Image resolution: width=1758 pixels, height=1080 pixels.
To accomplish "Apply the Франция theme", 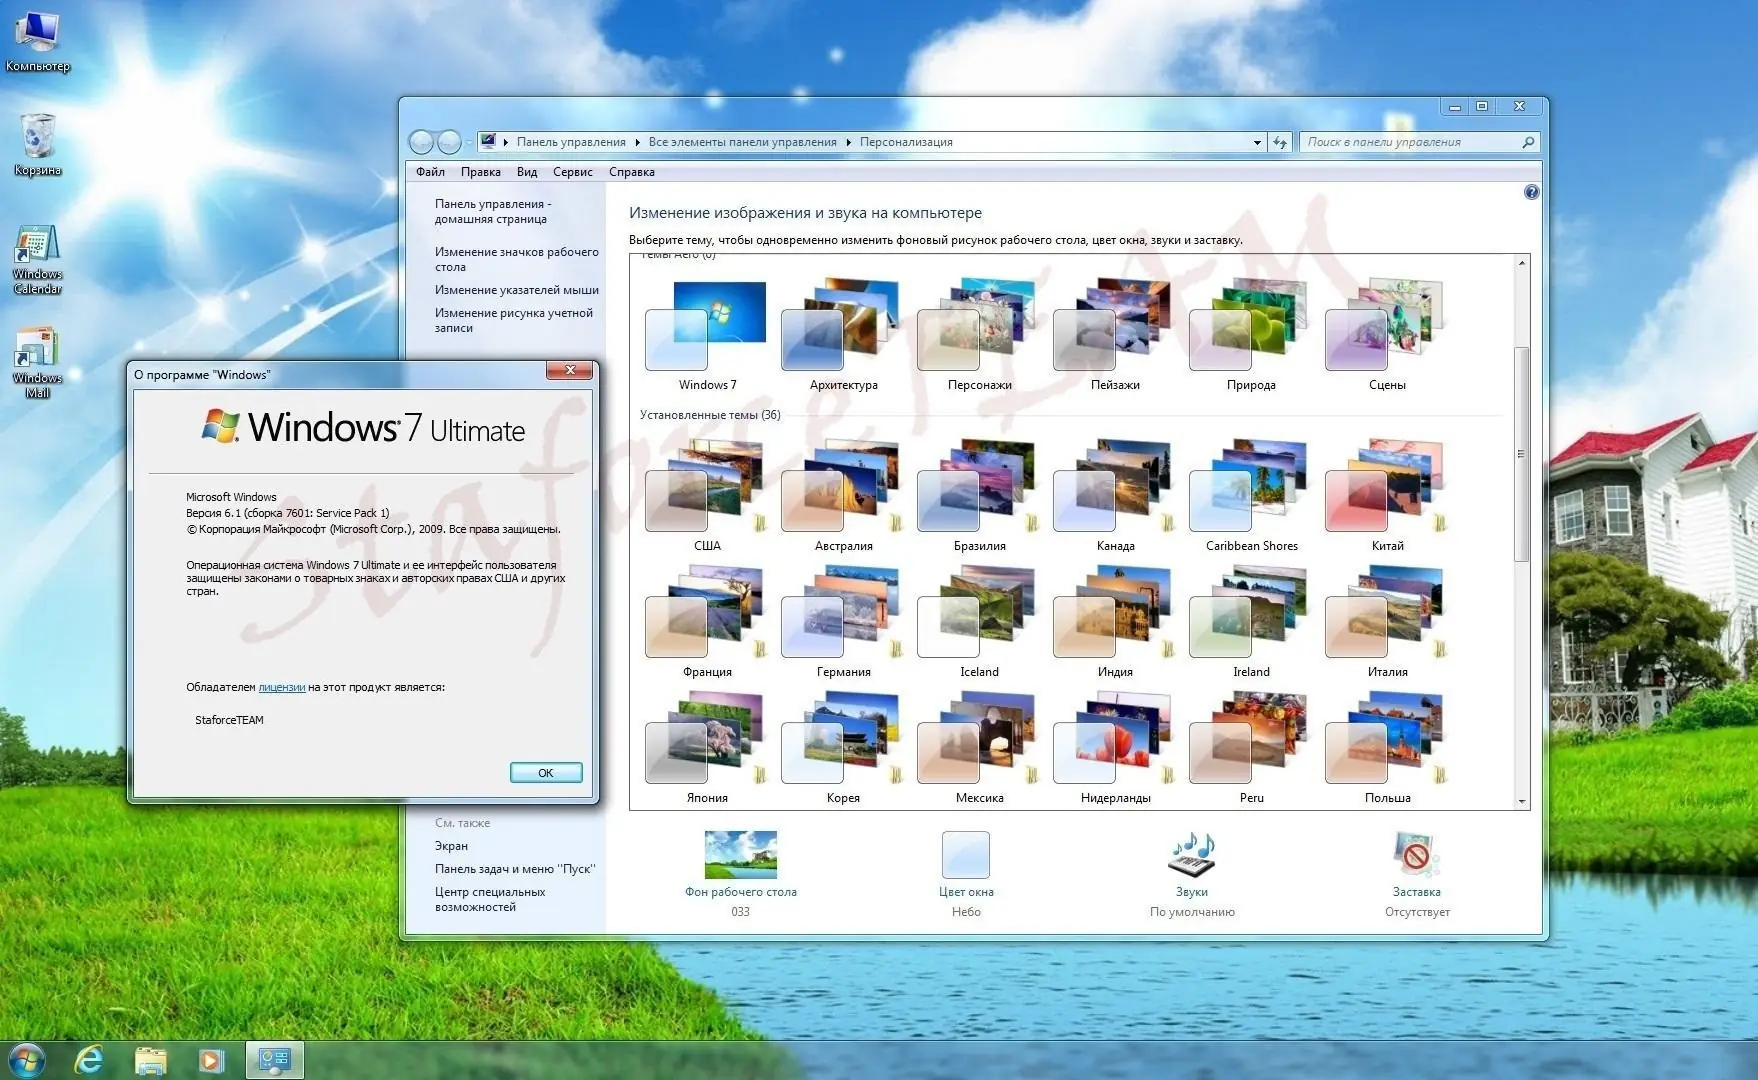I will [707, 622].
